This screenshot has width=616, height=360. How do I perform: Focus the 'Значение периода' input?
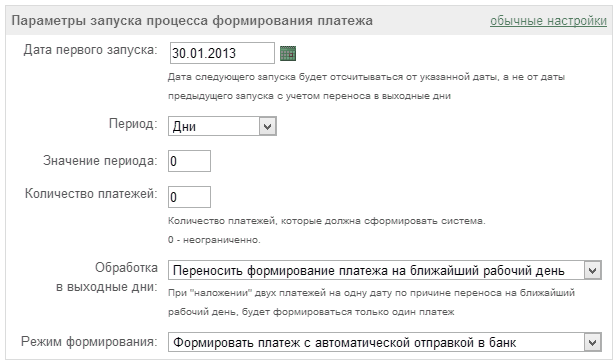click(x=189, y=161)
